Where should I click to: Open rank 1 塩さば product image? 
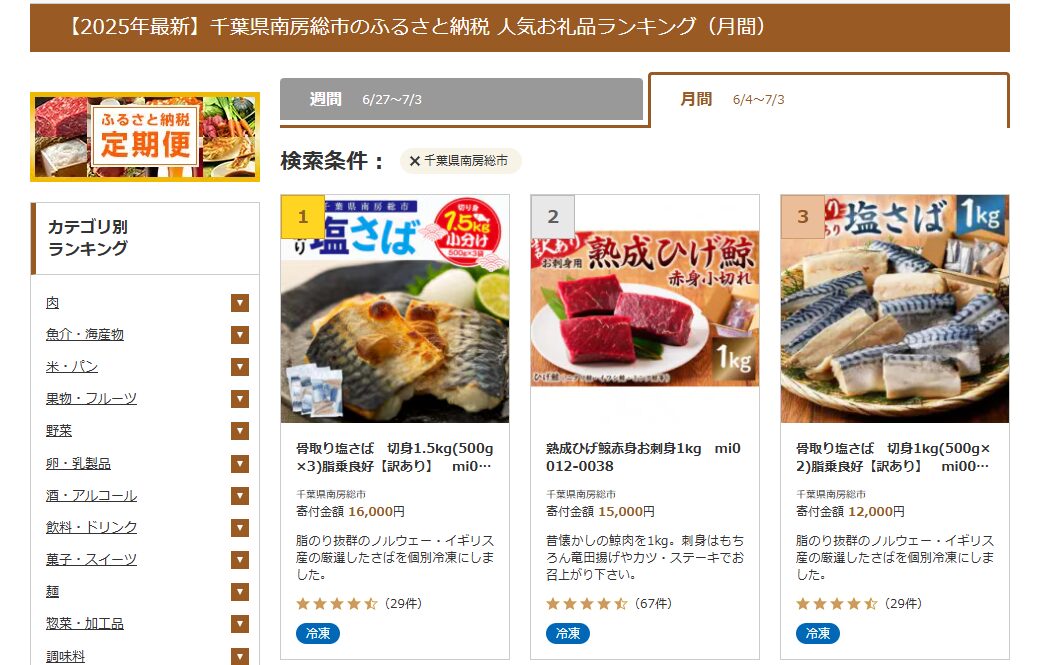click(x=395, y=309)
